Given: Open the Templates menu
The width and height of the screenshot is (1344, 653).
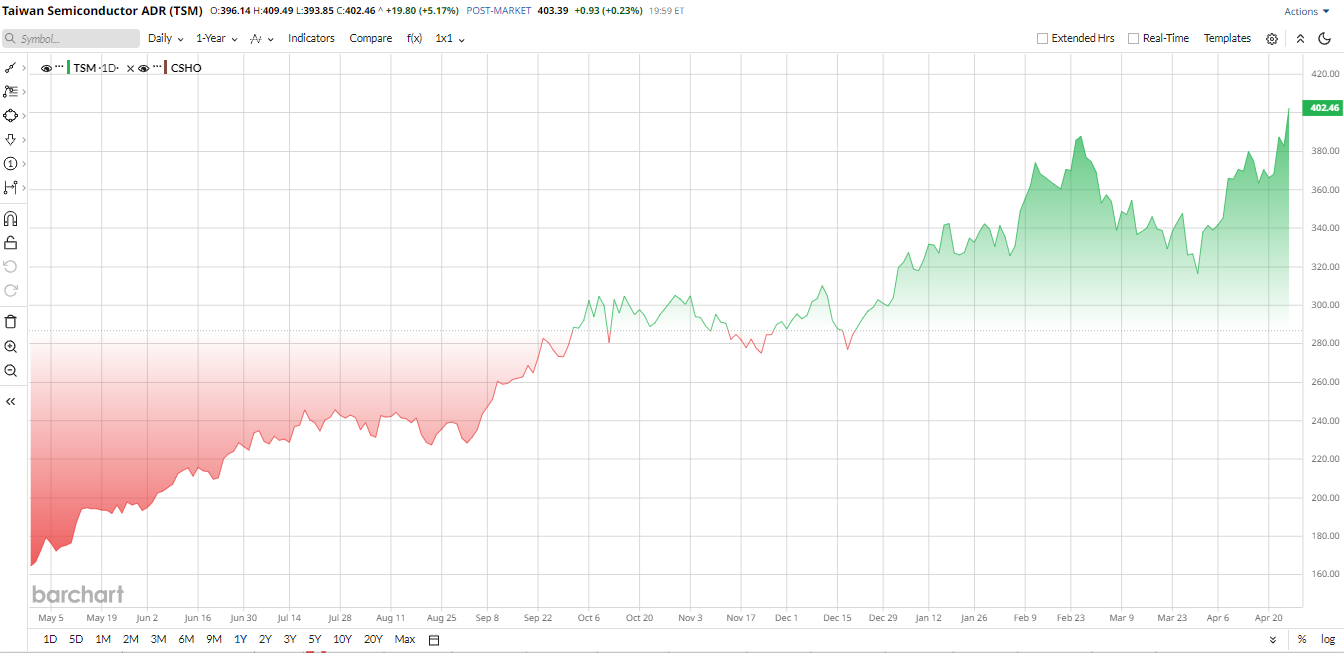Looking at the screenshot, I should point(1227,38).
